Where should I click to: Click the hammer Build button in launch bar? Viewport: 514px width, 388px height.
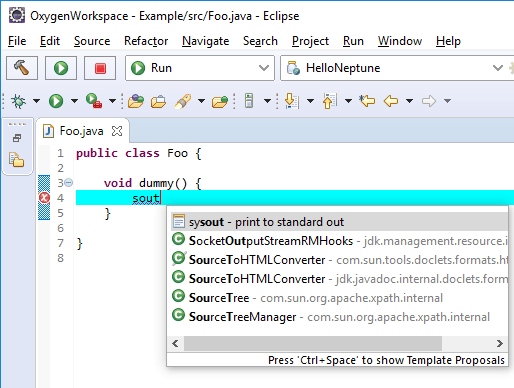(22, 68)
